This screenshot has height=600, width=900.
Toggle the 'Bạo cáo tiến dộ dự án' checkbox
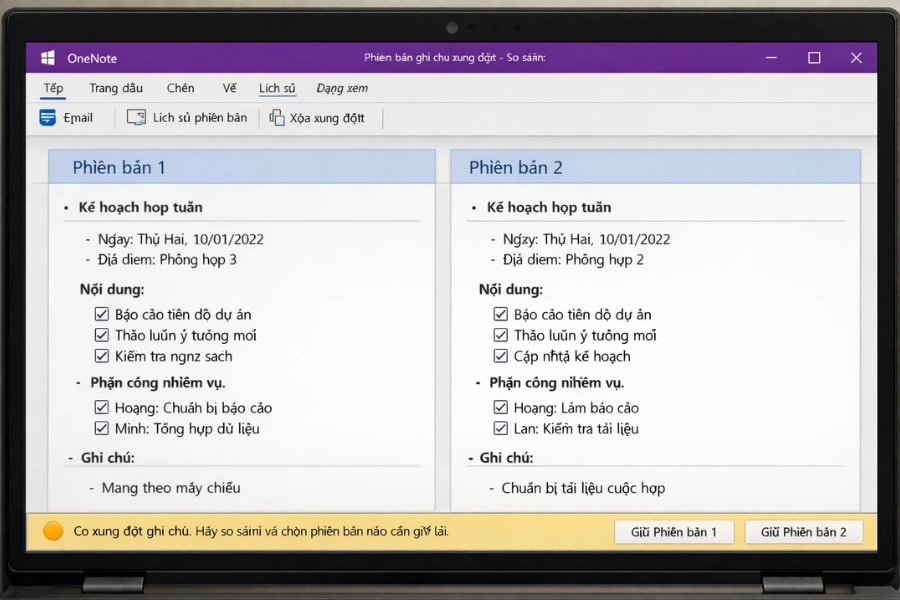[x=101, y=313]
